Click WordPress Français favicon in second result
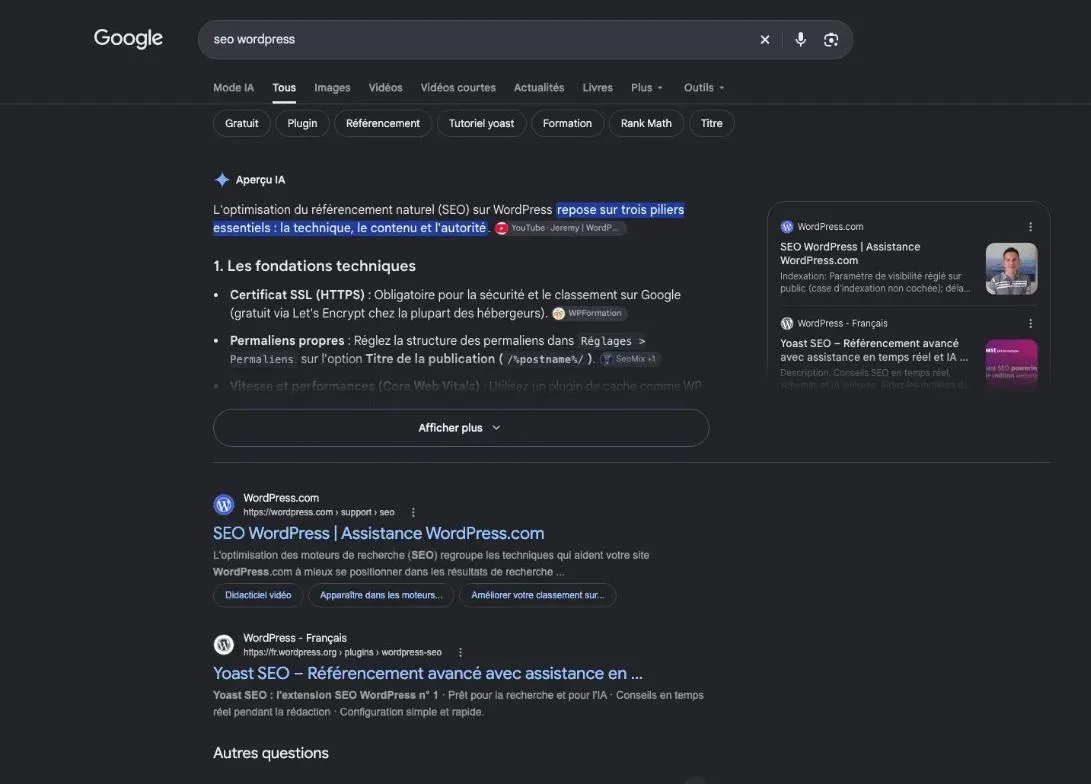 click(224, 645)
